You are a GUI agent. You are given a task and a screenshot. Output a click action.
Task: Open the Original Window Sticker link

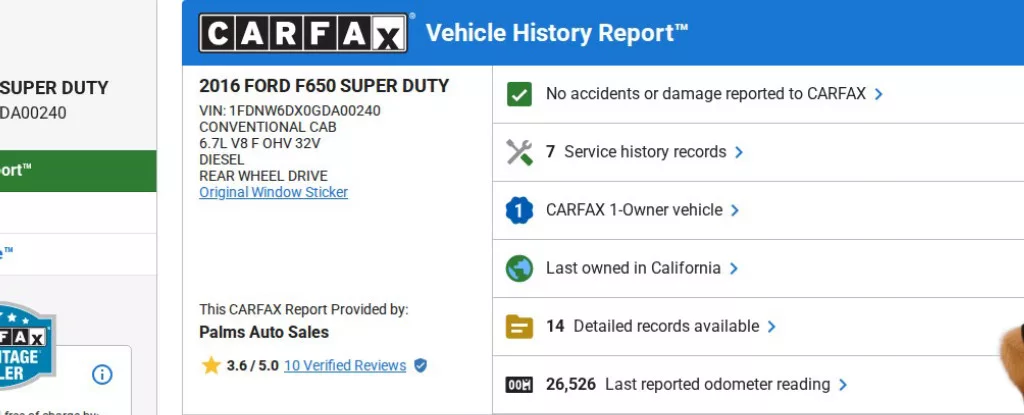273,192
